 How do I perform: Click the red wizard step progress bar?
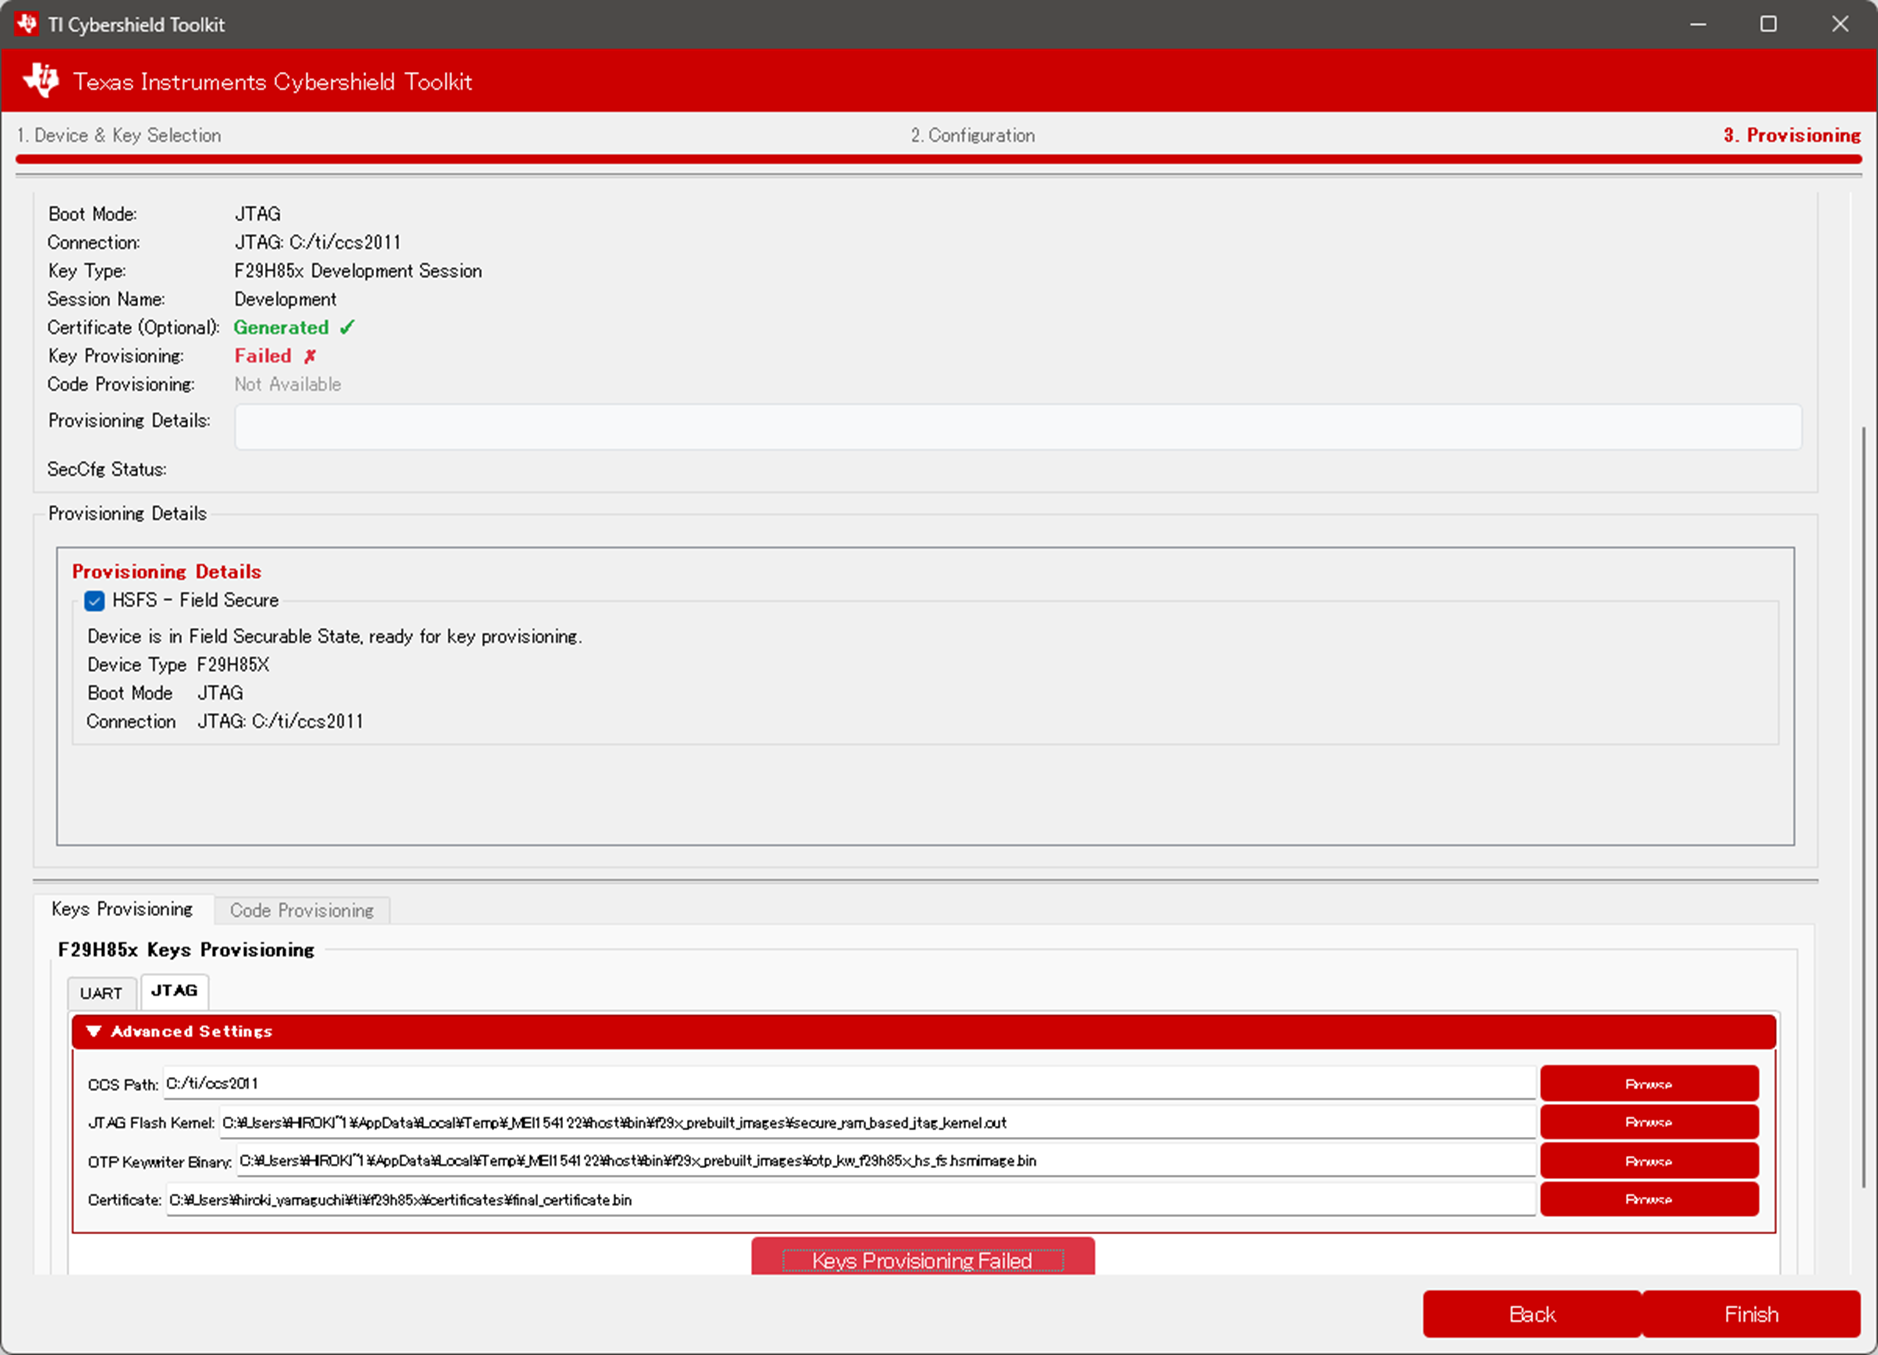click(939, 158)
